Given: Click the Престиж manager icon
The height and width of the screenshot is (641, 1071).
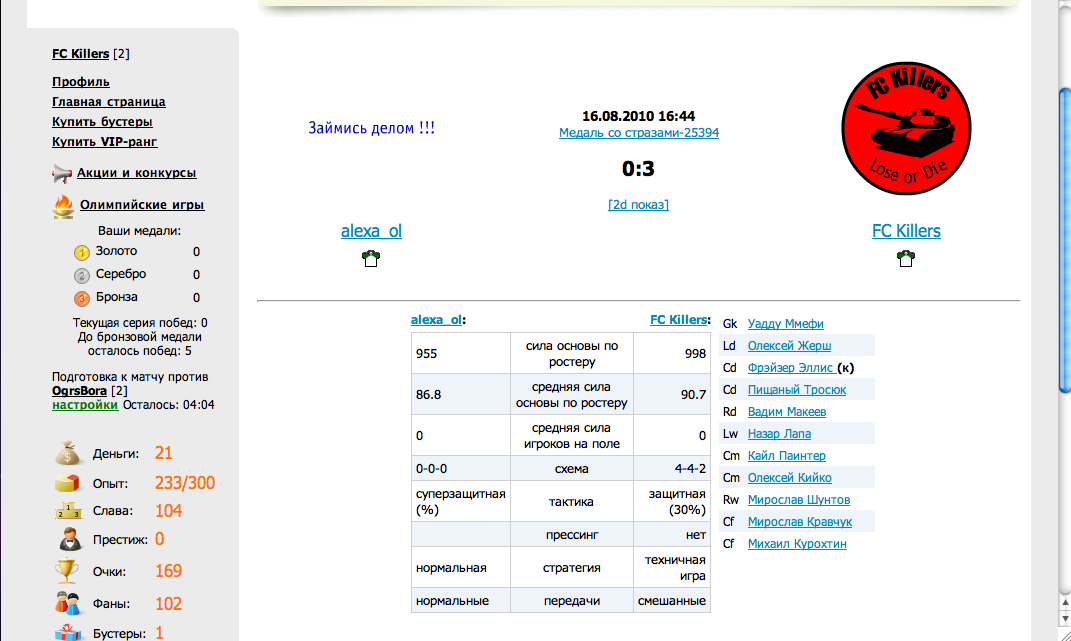Looking at the screenshot, I should [x=67, y=540].
